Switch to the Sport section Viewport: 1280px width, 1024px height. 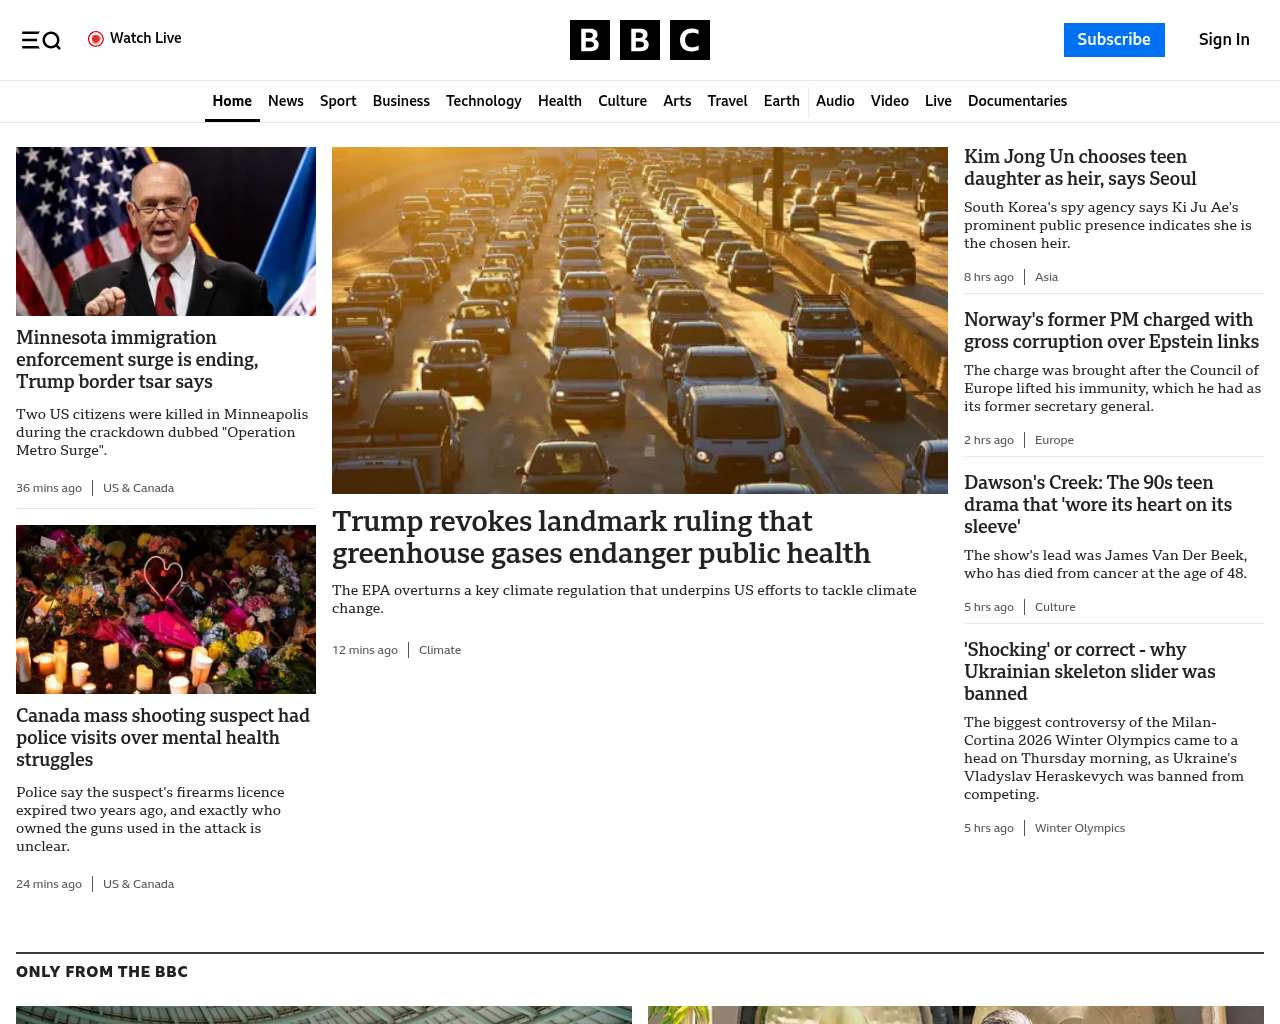338,101
